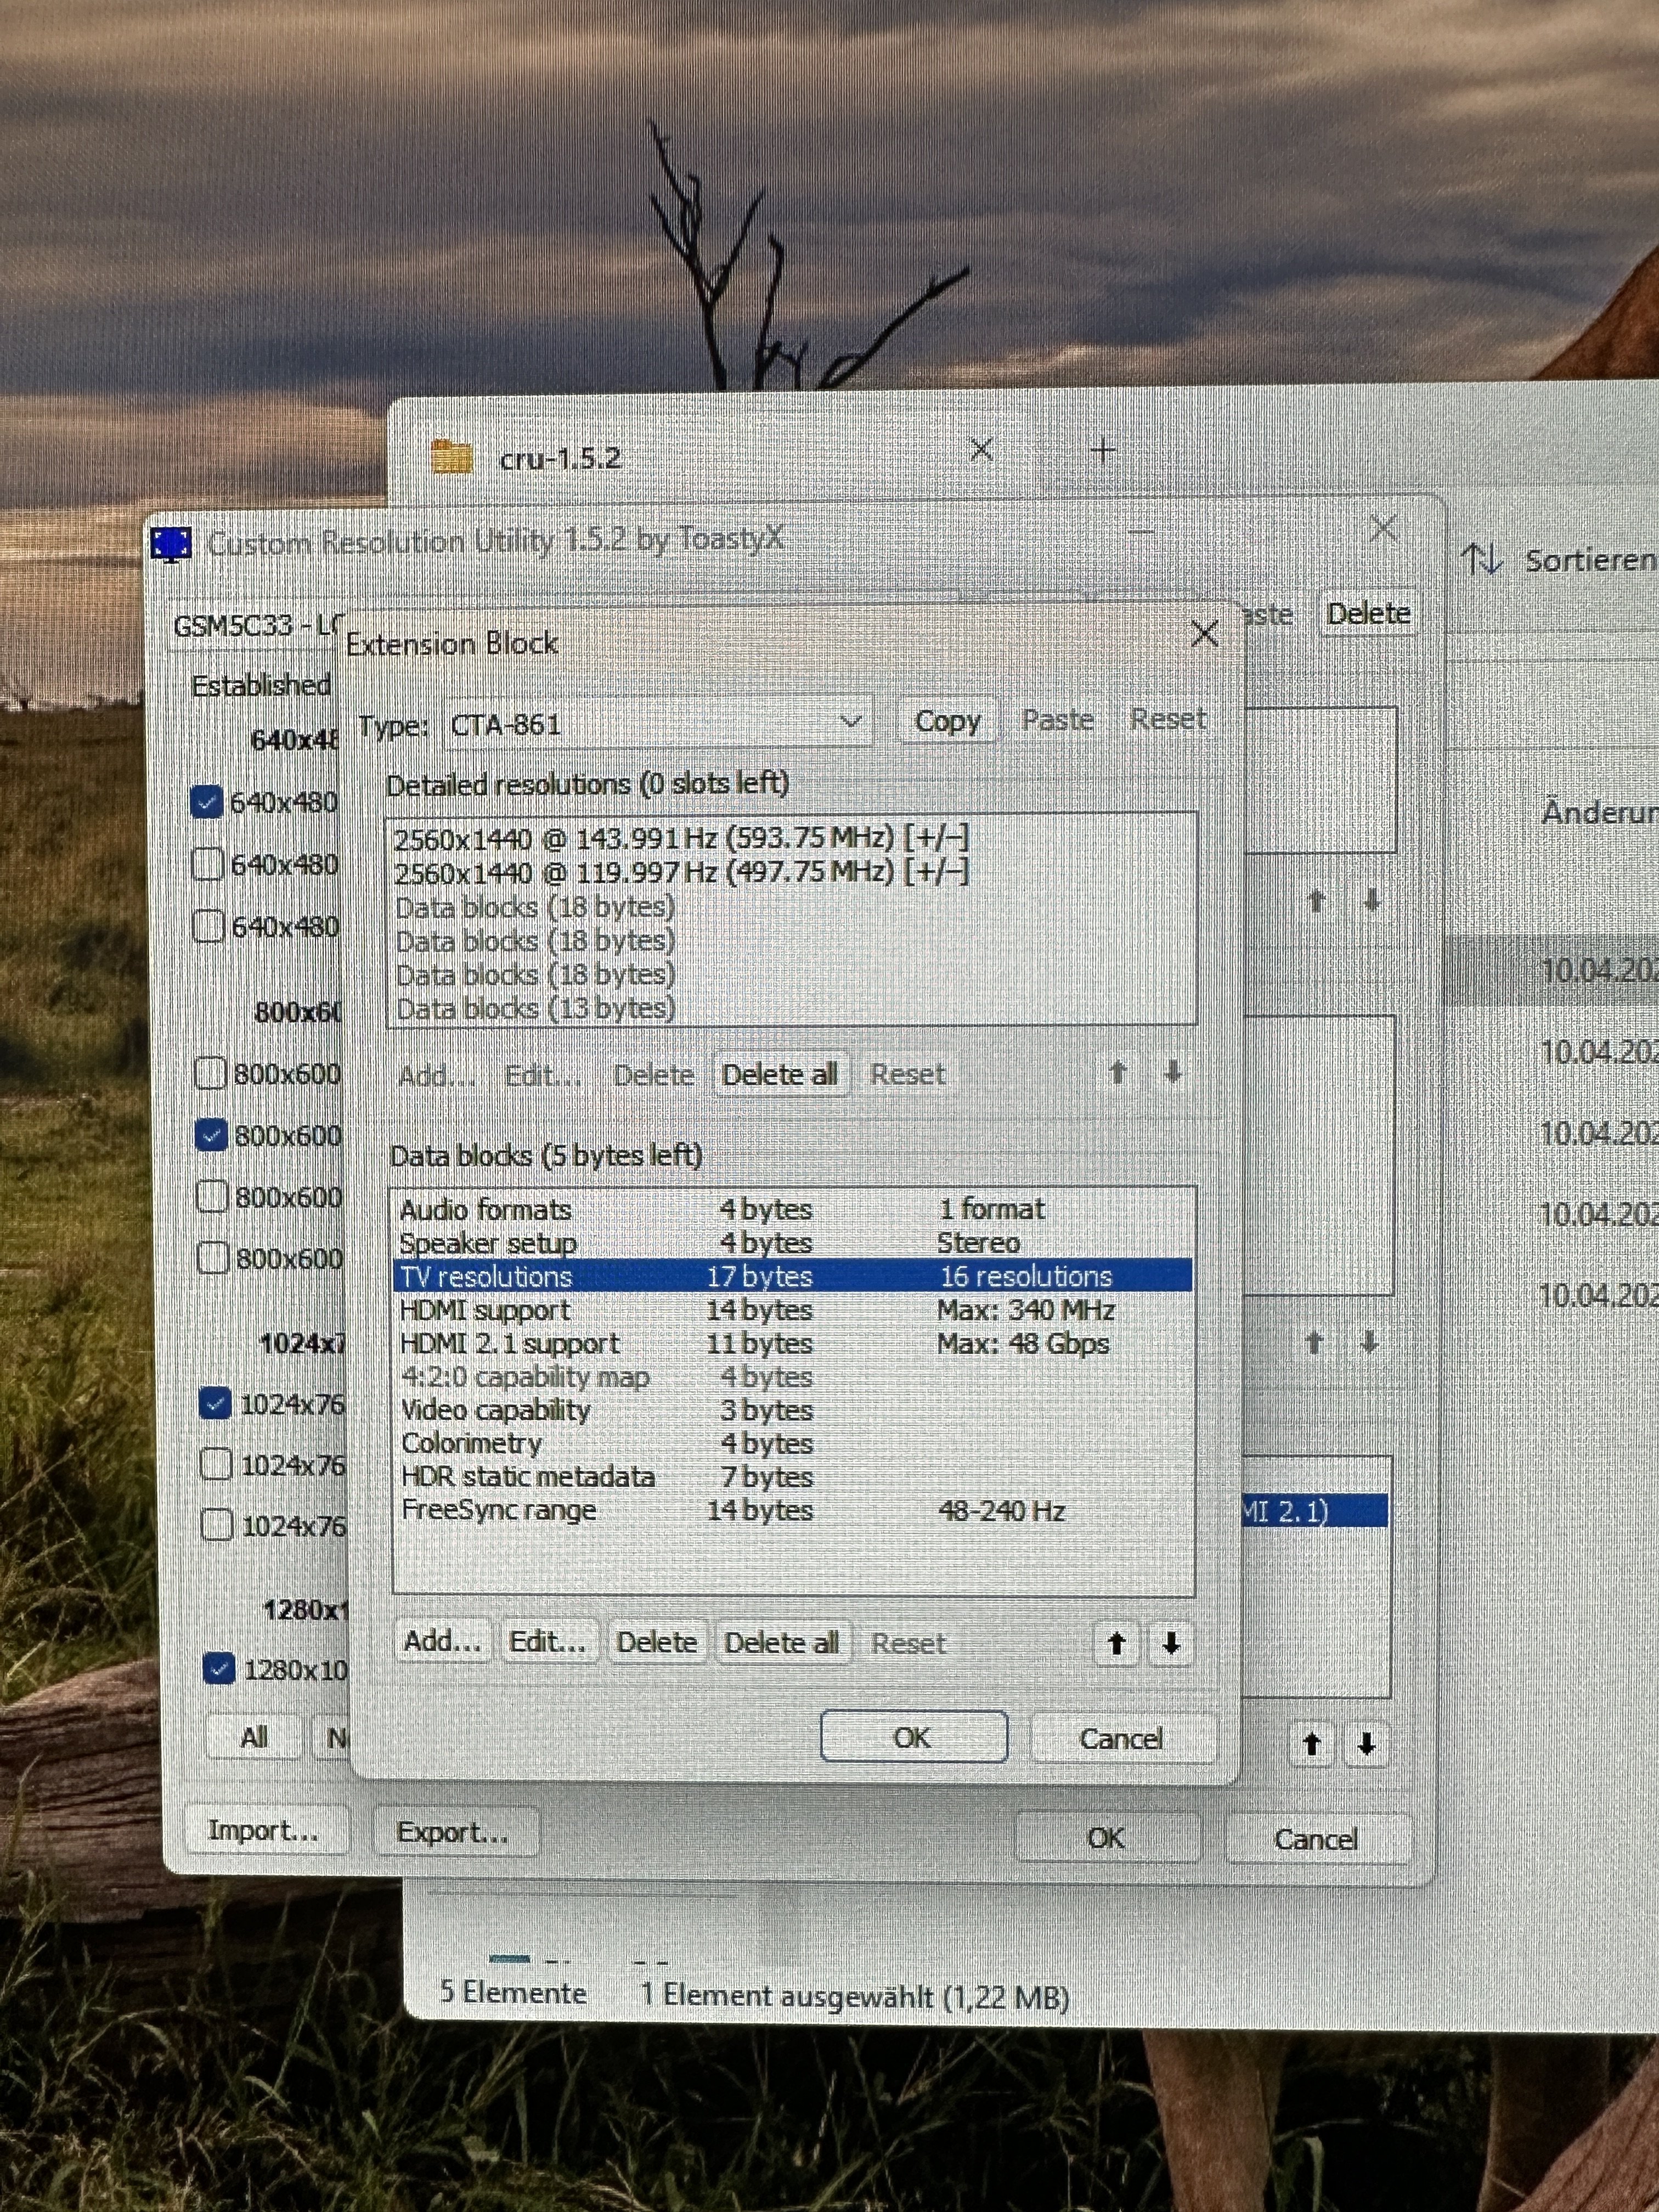Click the cru-1.5.2 folder tab icon
This screenshot has width=1659, height=2212.
coord(452,457)
